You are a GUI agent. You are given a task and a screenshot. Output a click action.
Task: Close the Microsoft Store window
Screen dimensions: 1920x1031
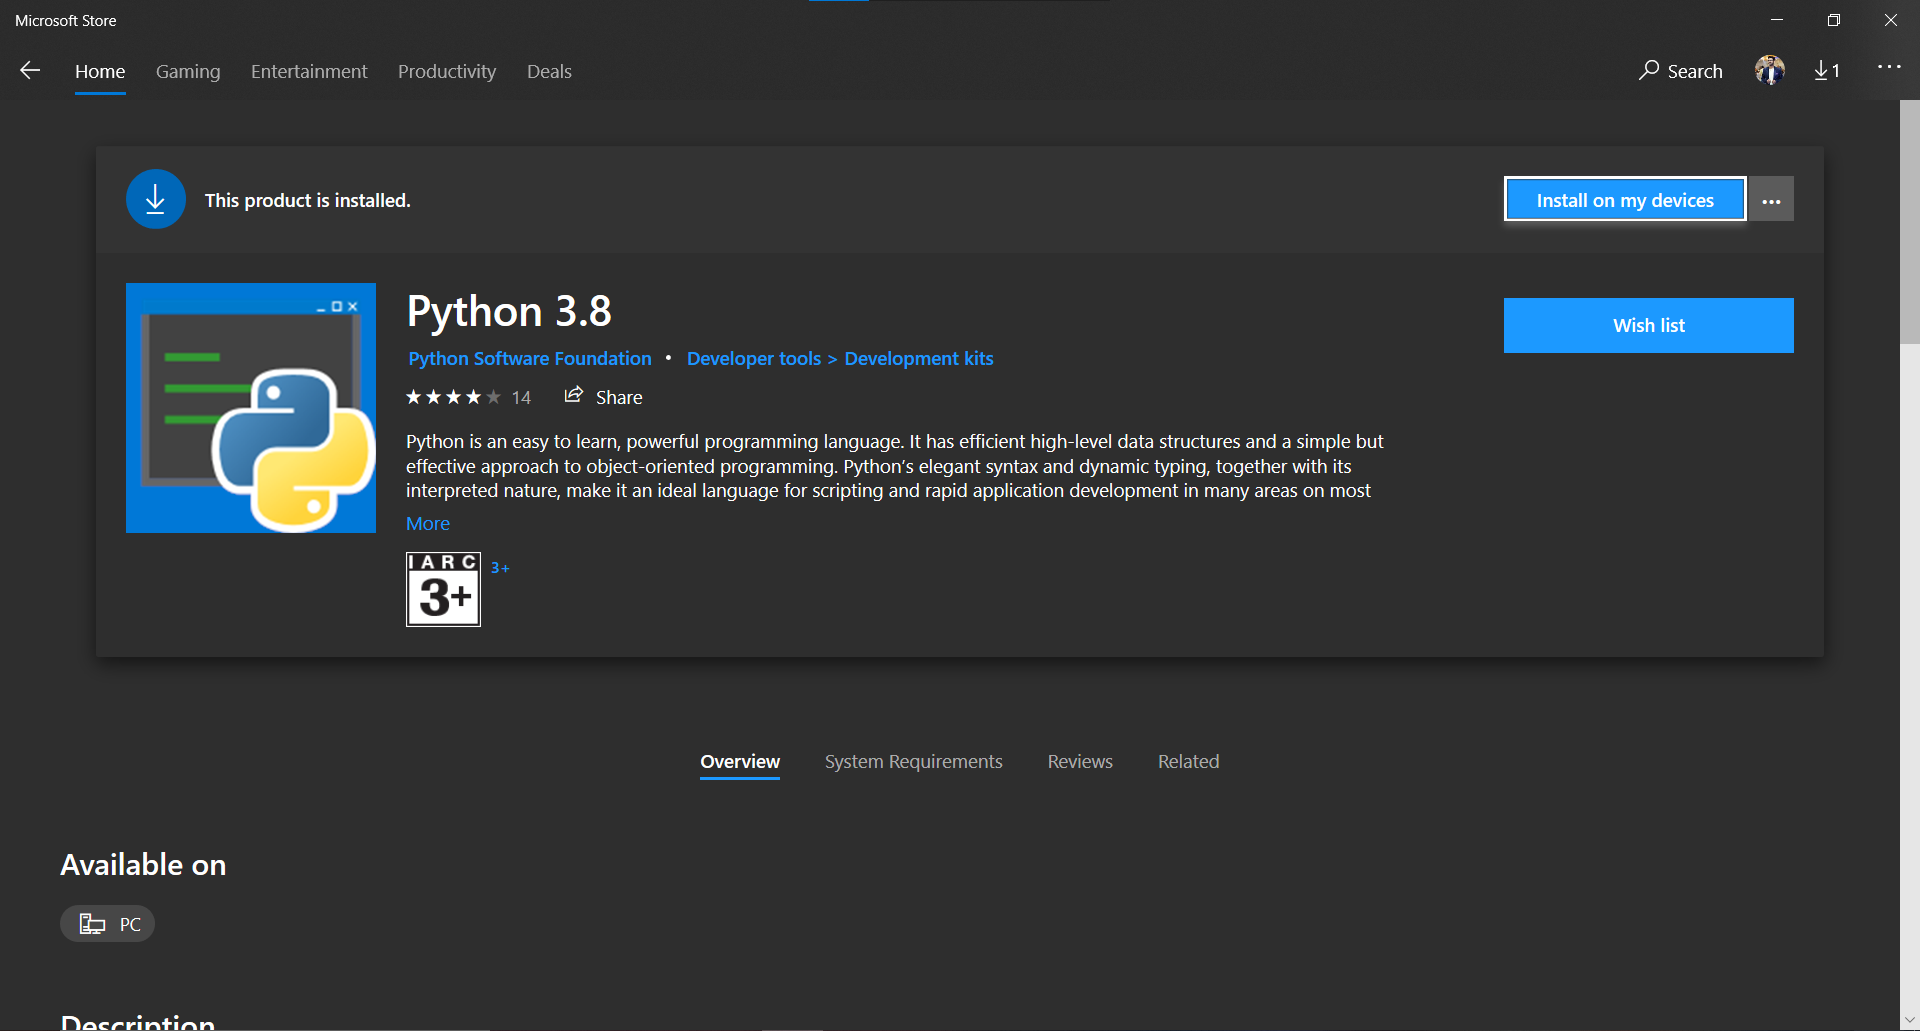click(1891, 20)
